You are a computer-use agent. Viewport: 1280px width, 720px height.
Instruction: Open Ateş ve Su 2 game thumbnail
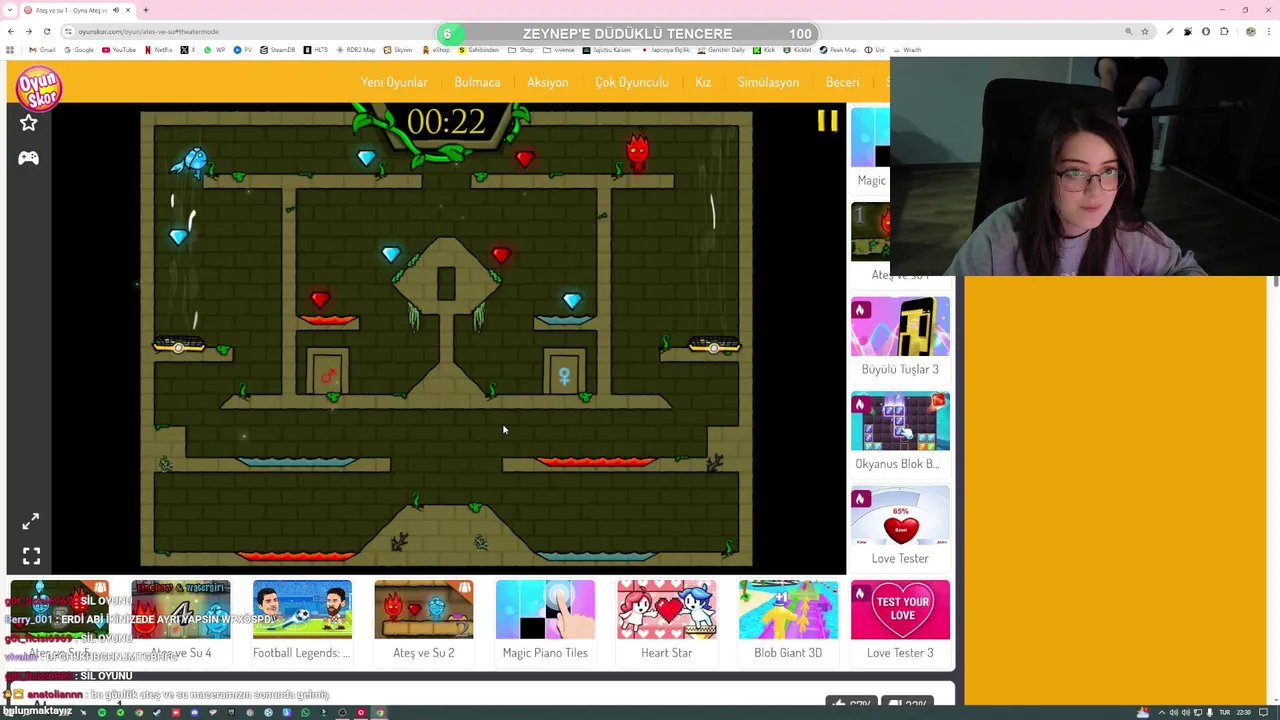[x=424, y=609]
